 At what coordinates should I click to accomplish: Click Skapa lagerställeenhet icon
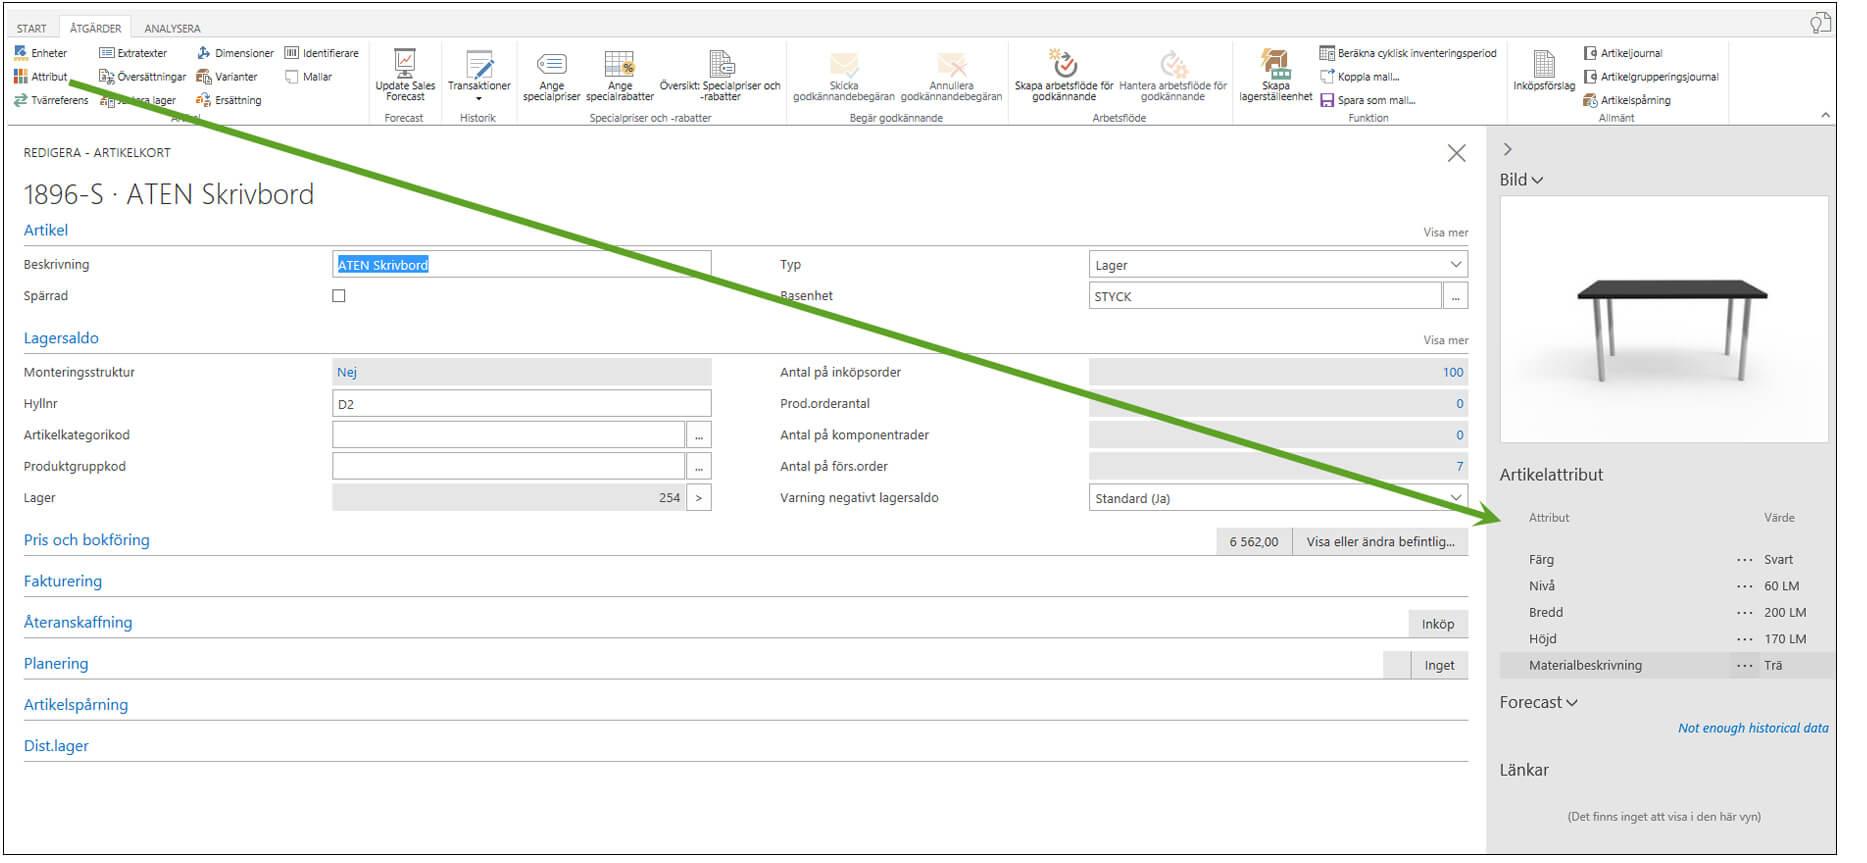coord(1275,65)
